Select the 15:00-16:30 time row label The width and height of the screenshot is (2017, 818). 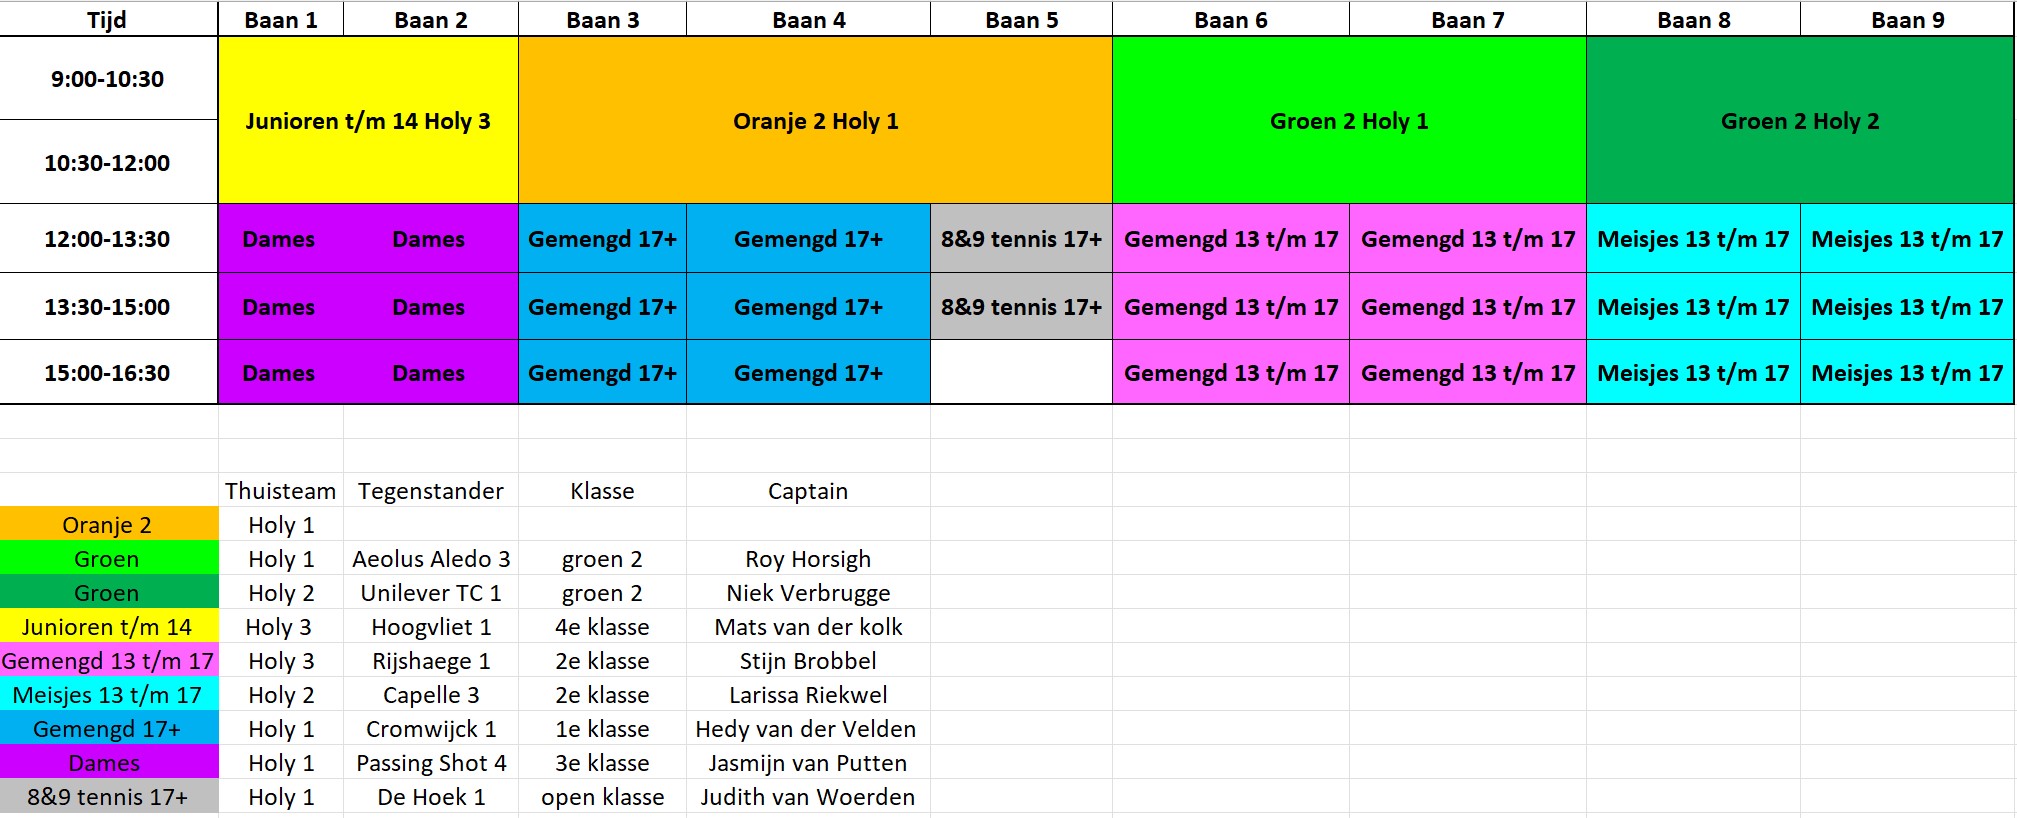point(108,373)
